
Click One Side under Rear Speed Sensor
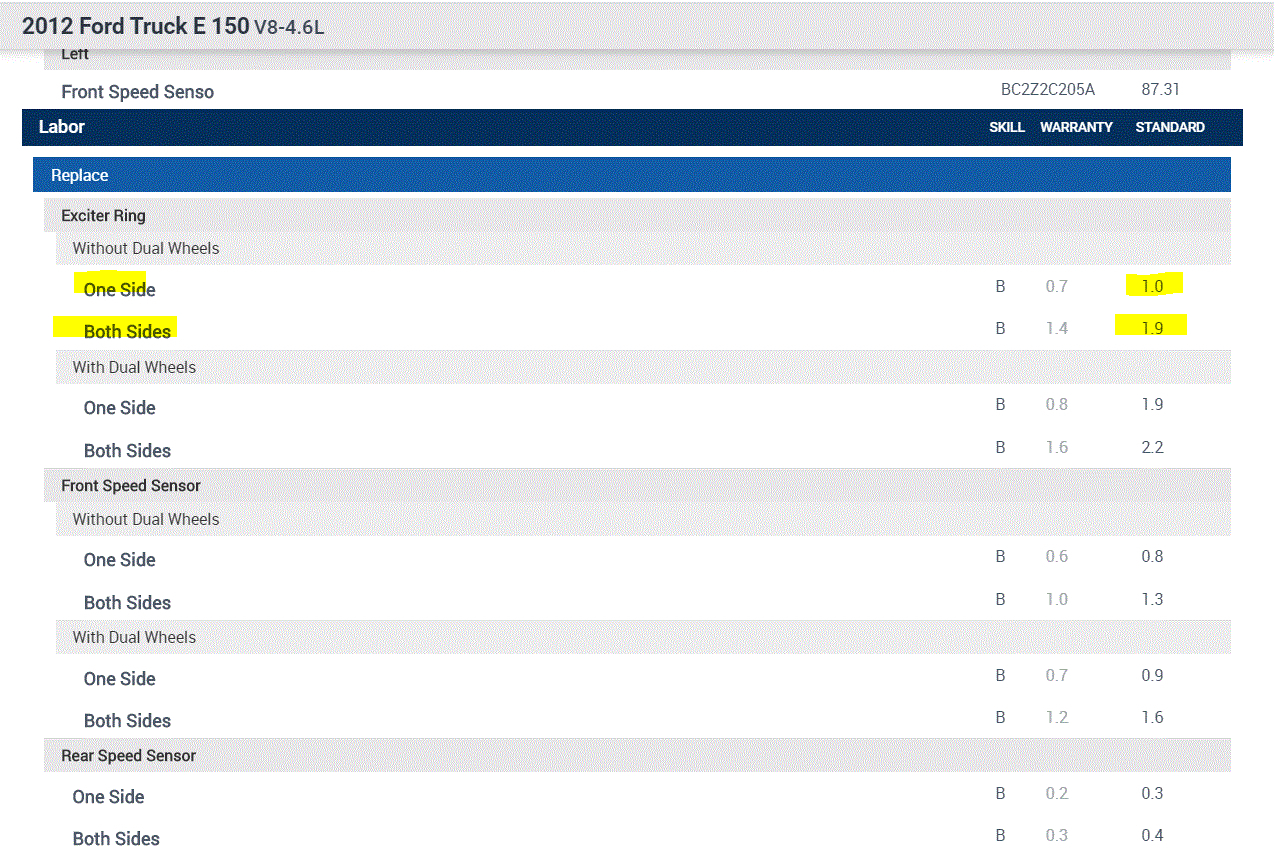pyautogui.click(x=108, y=797)
